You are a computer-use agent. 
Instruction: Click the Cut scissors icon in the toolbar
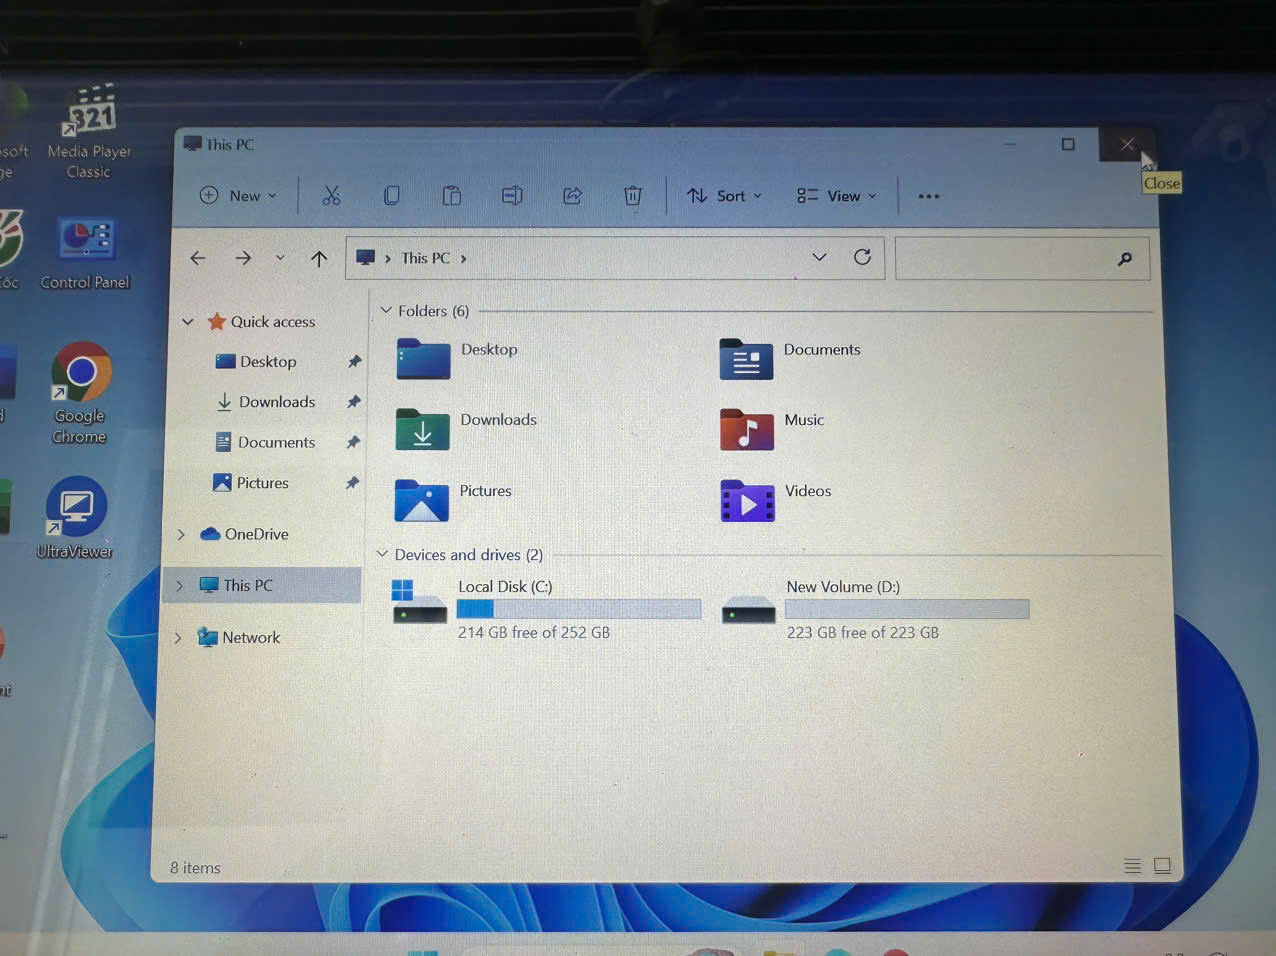[331, 196]
